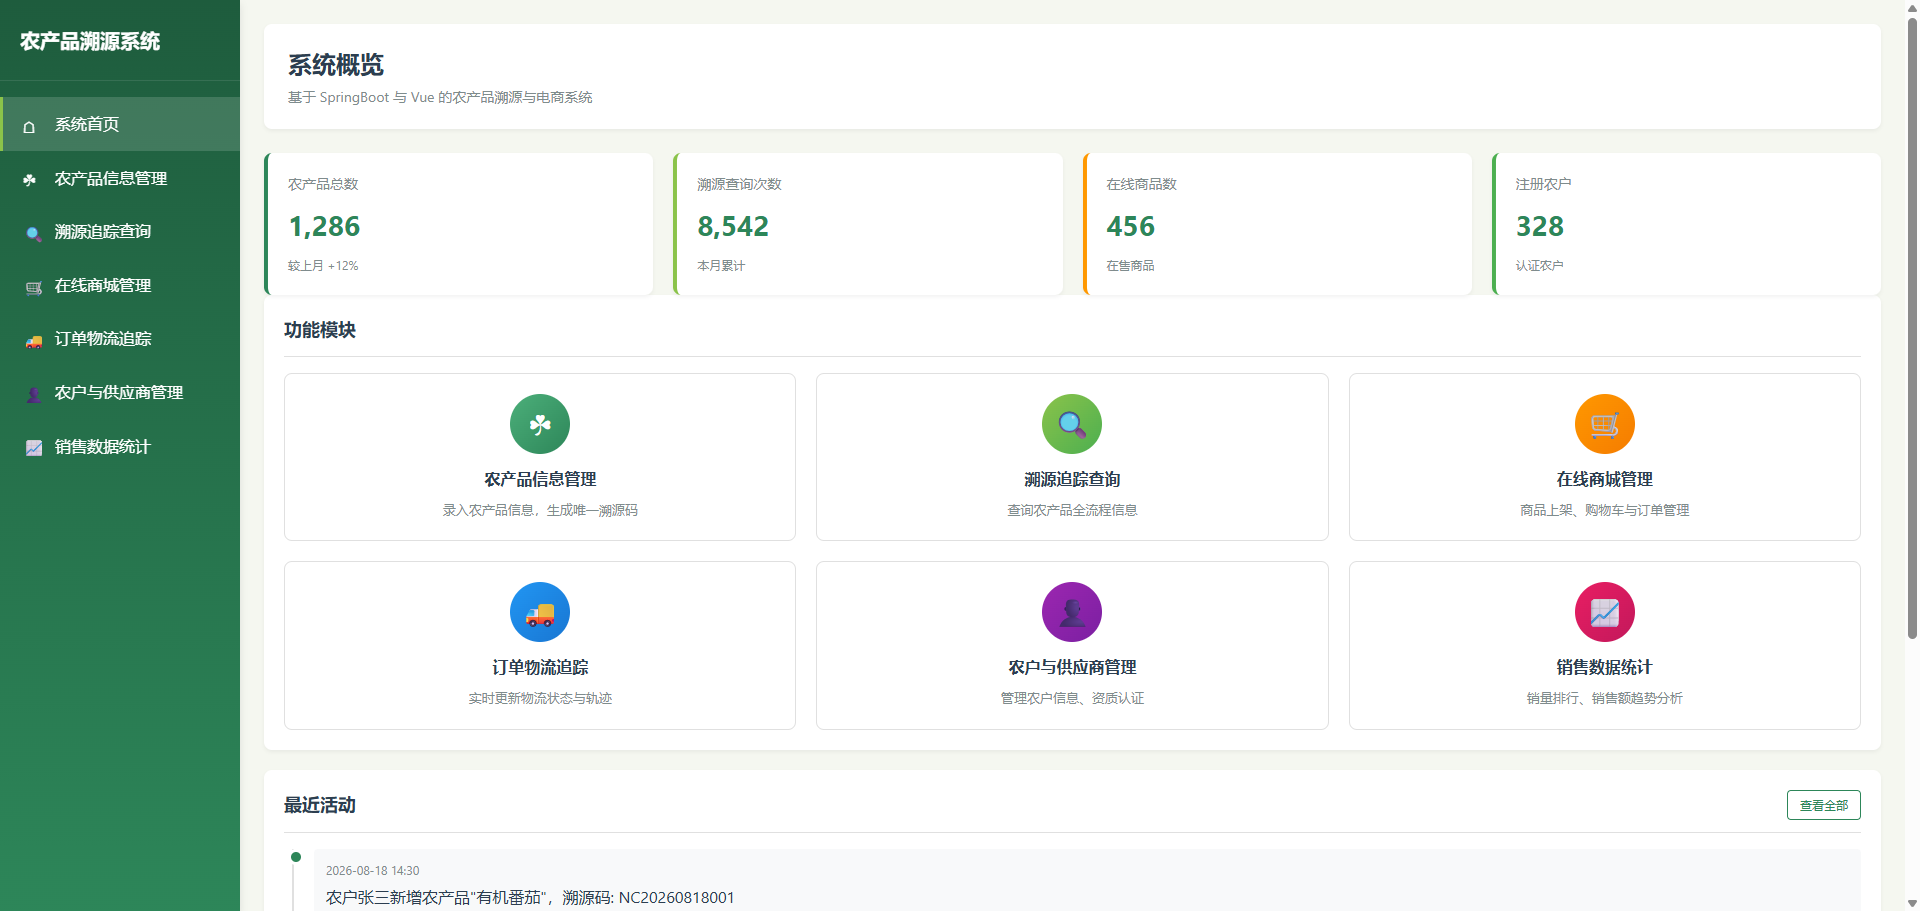
Task: Click the 最近活动 section heading
Action: (320, 805)
